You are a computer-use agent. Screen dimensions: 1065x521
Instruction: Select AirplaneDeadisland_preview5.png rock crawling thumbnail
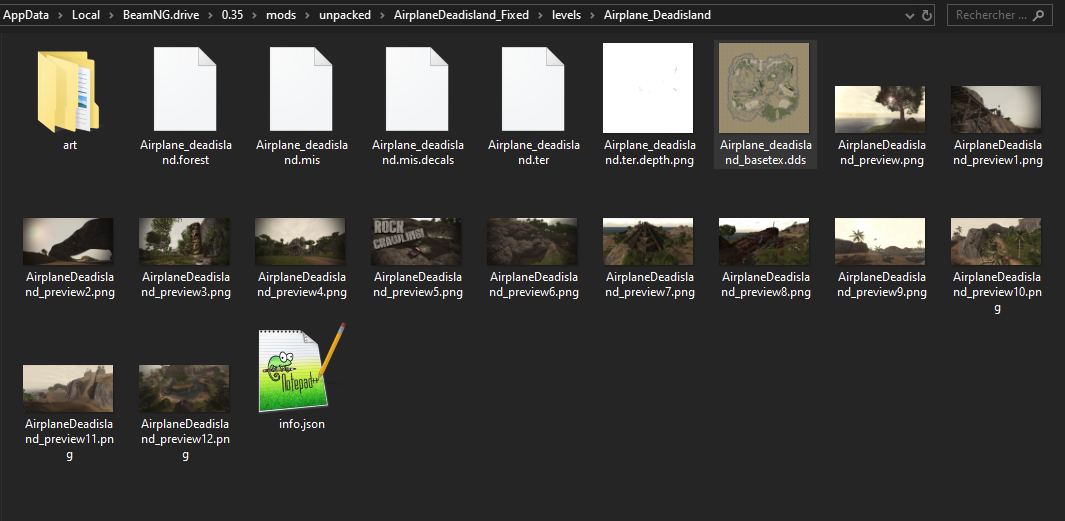pos(416,241)
